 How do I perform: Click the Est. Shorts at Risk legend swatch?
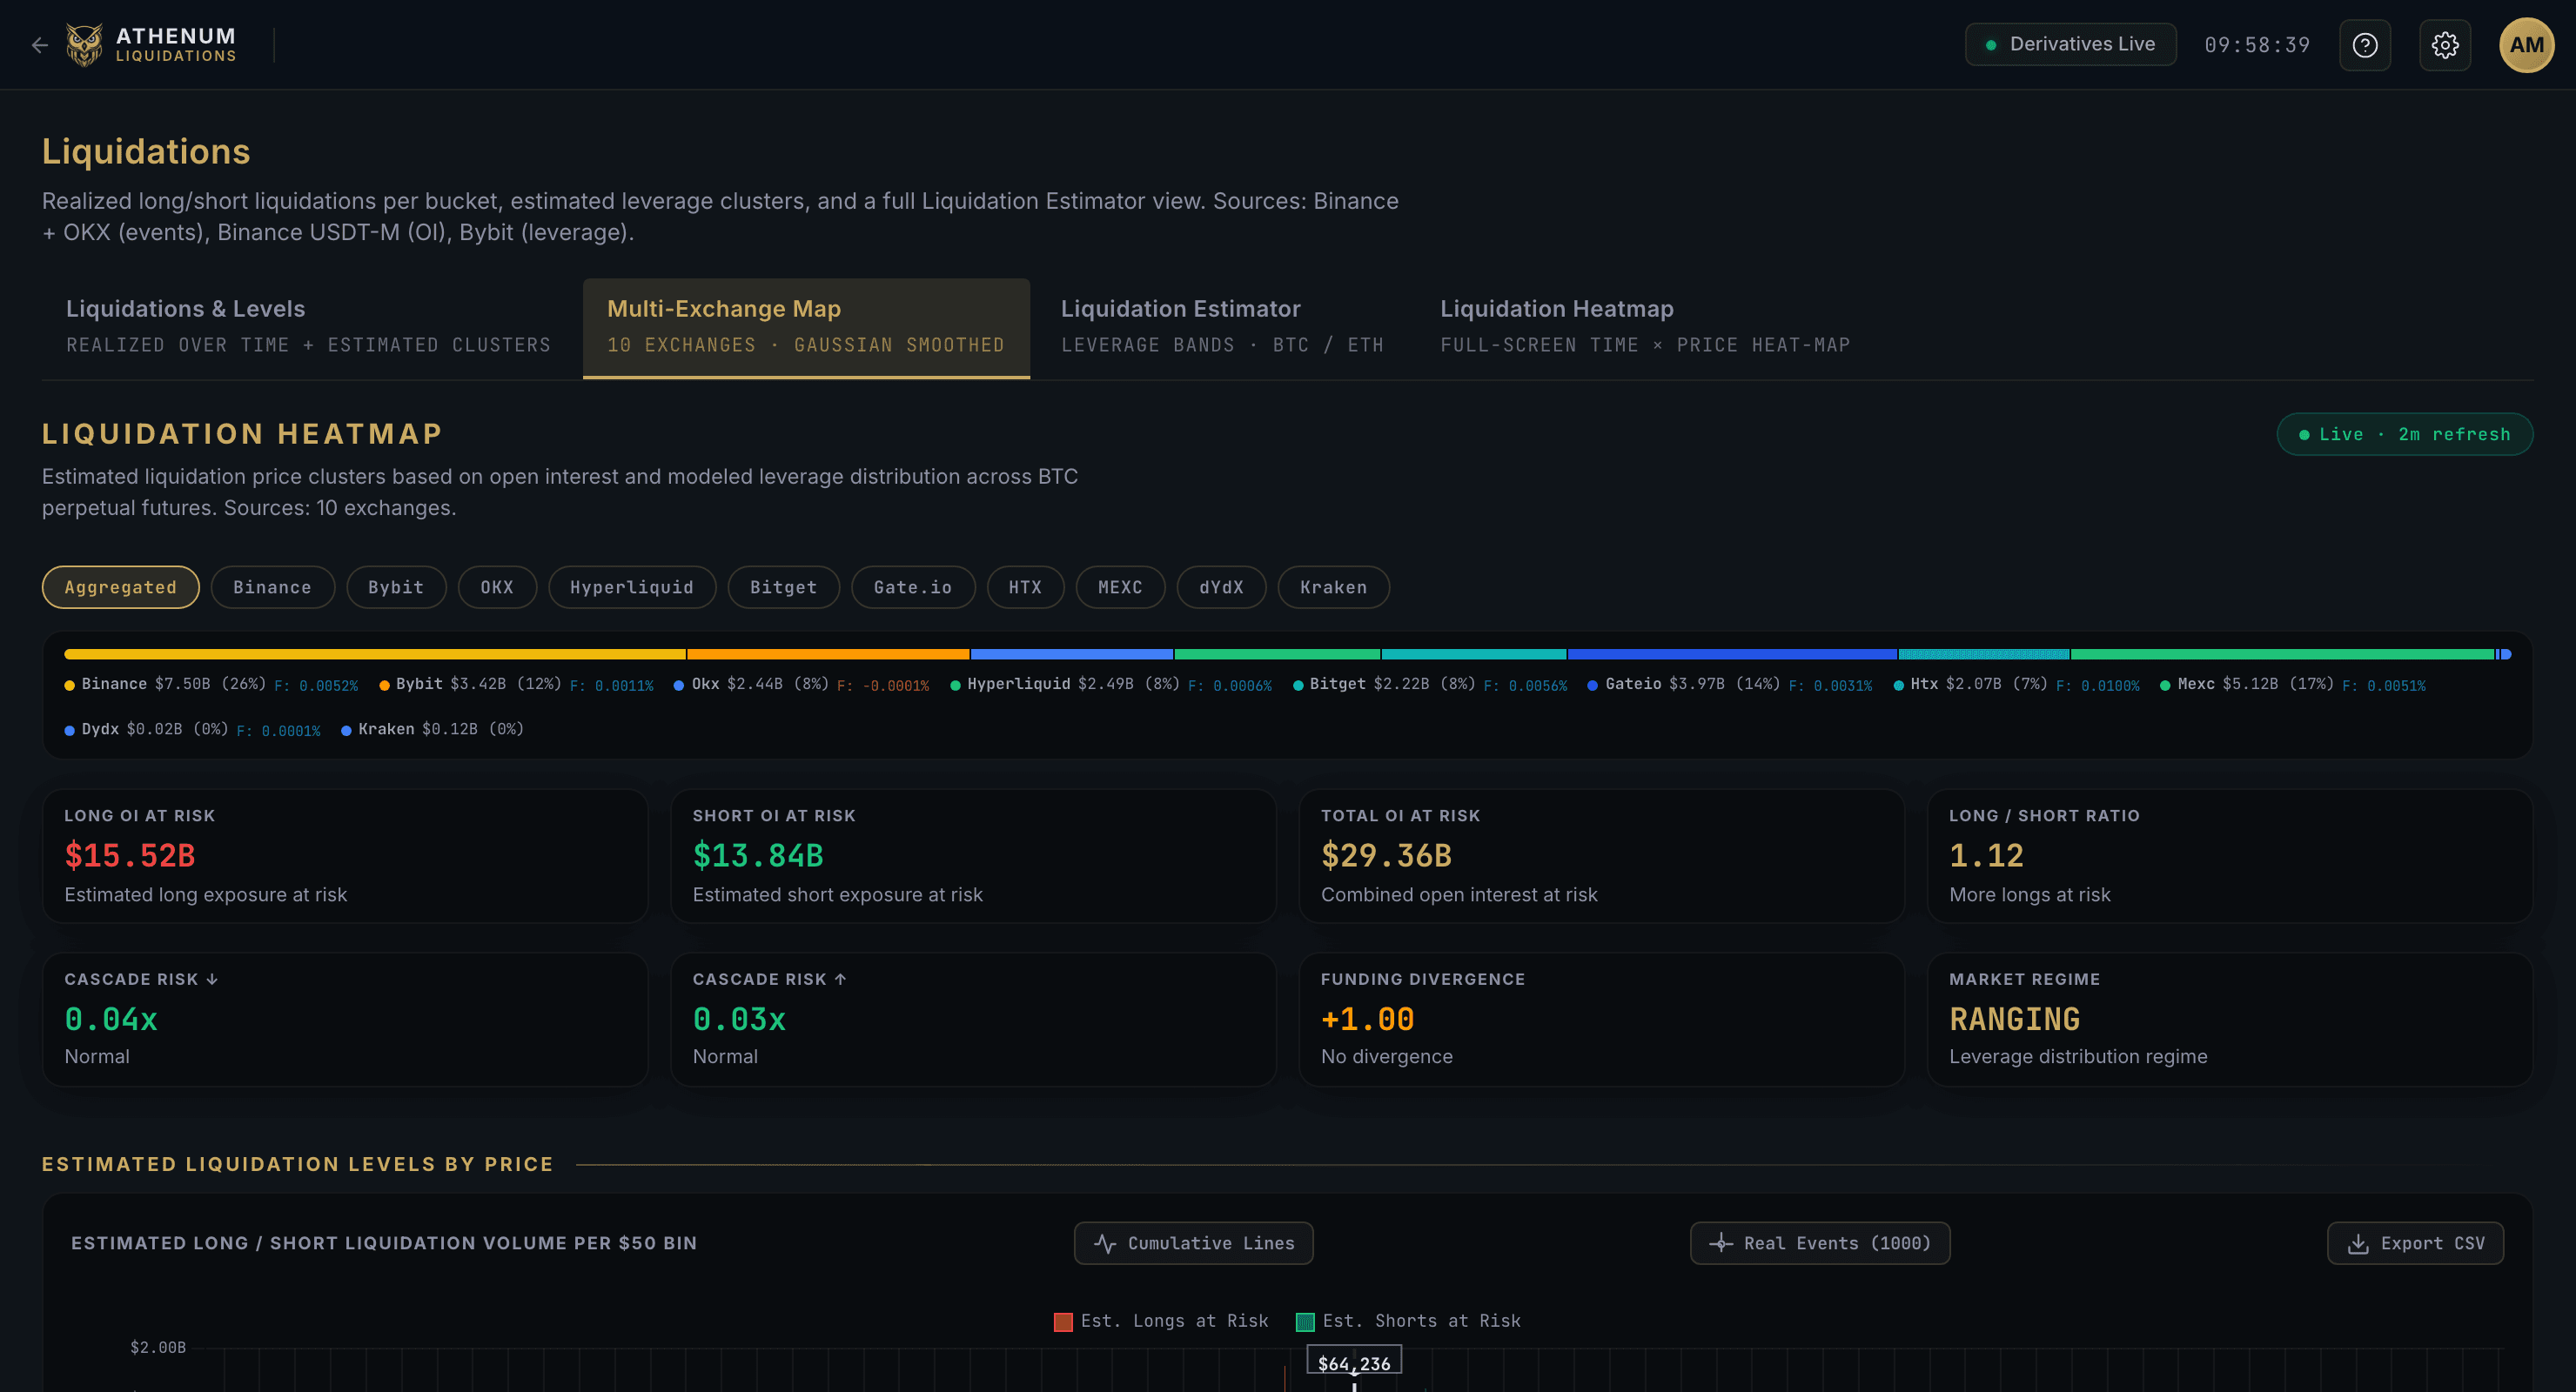[x=1305, y=1322]
